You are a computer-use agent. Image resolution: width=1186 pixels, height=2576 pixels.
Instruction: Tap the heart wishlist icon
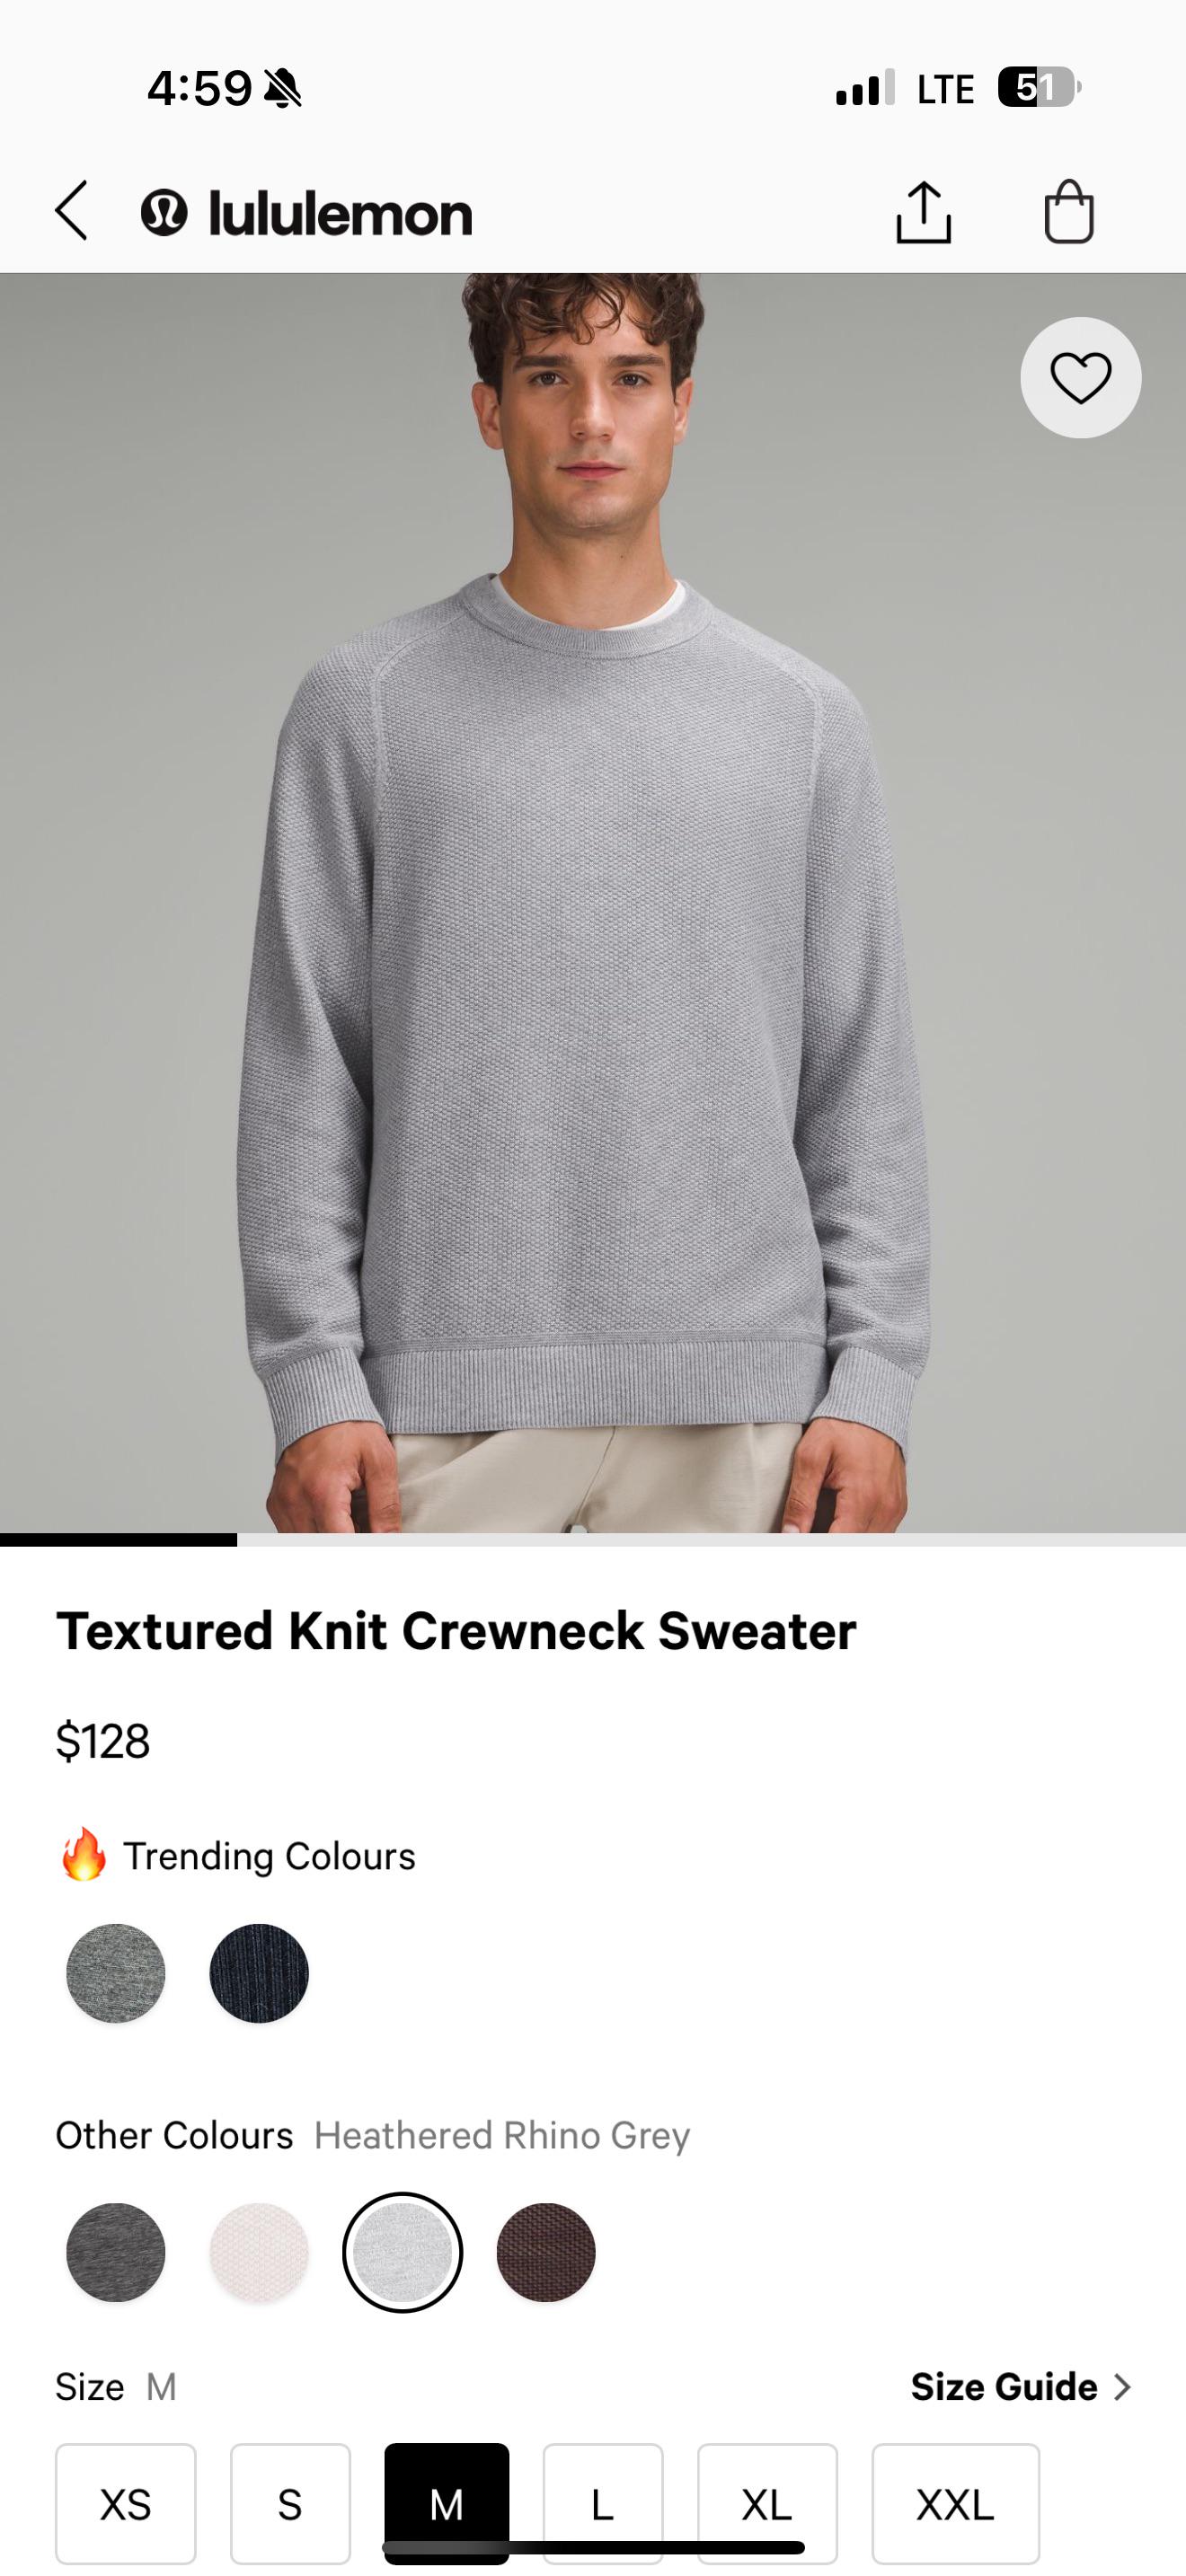click(1080, 378)
